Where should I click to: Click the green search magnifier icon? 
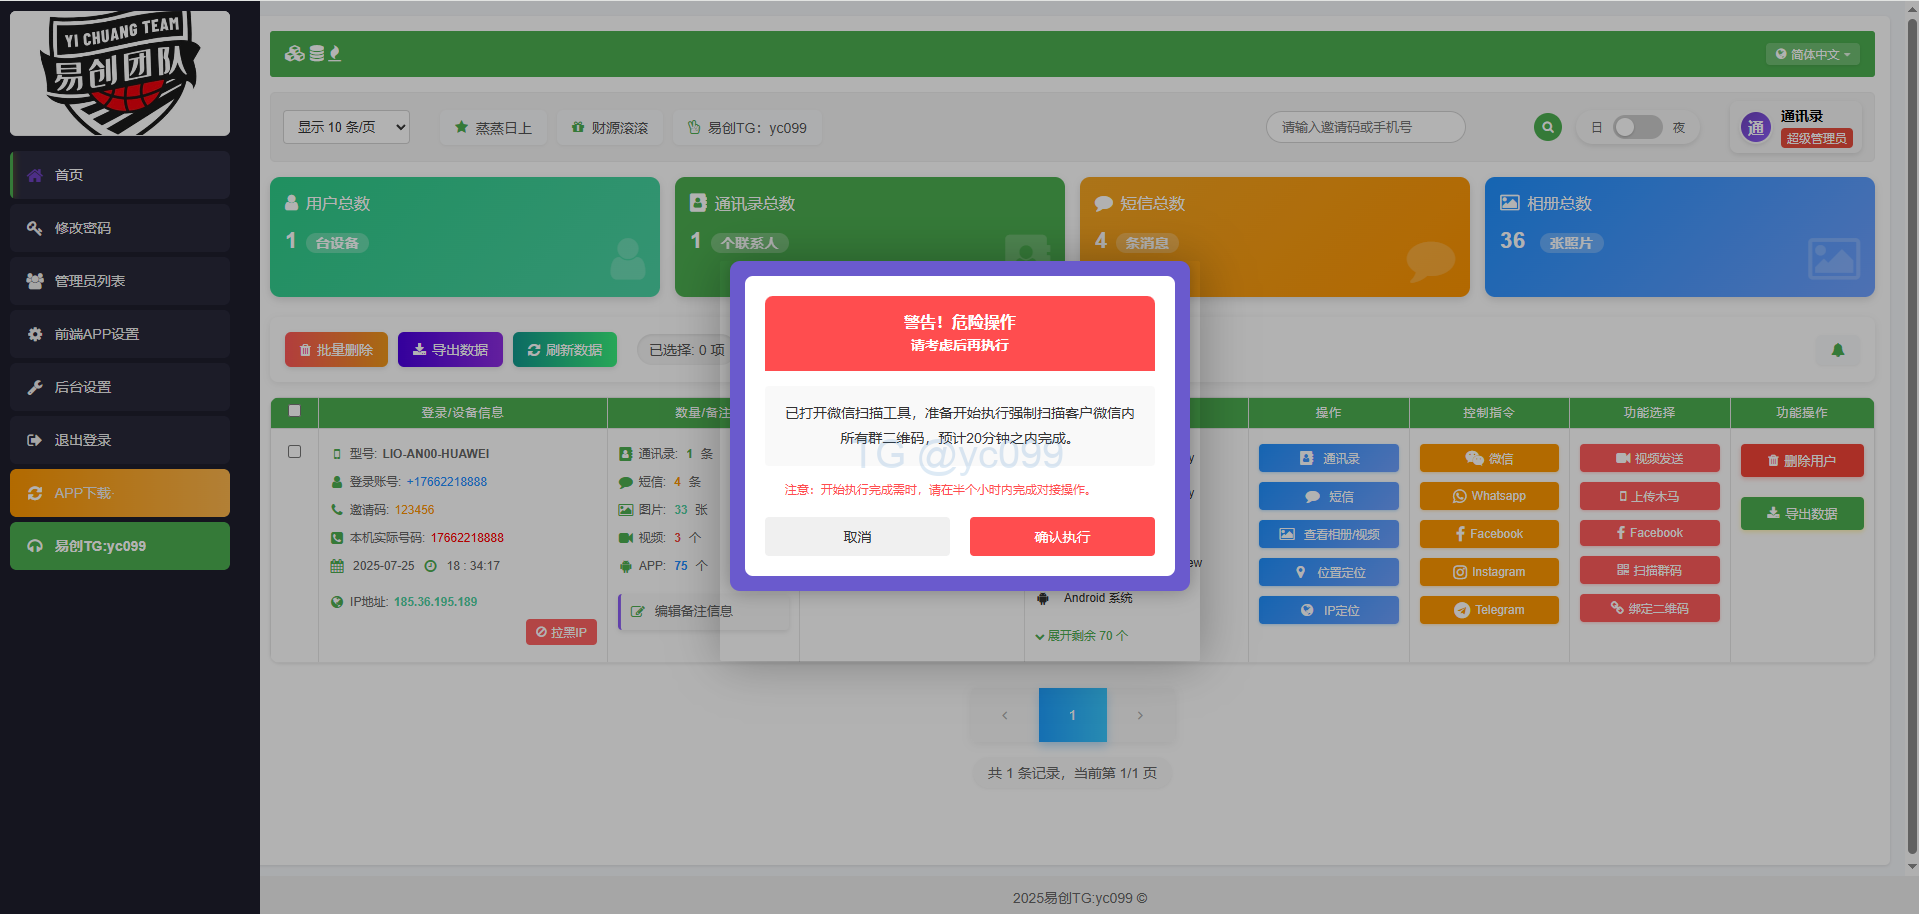[x=1547, y=127]
